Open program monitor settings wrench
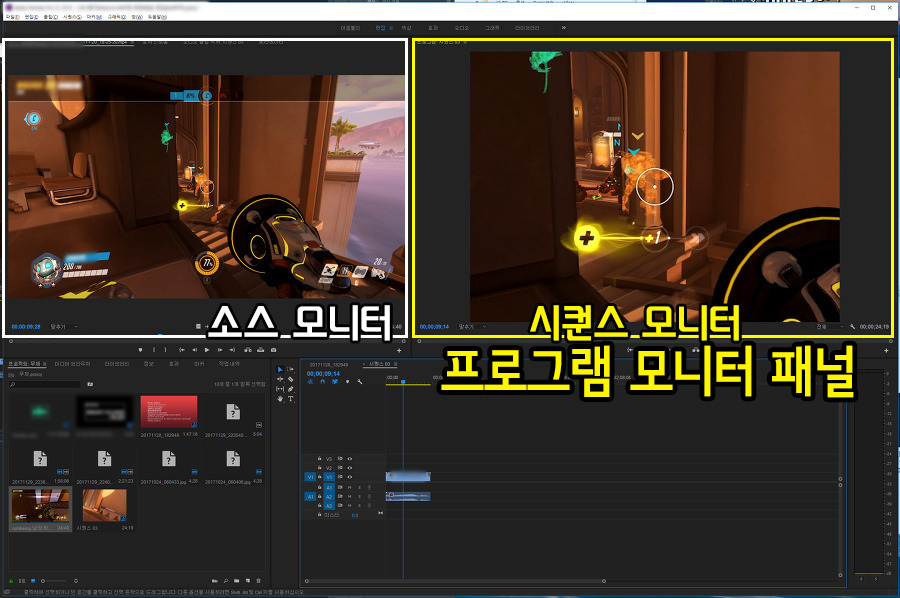This screenshot has width=900, height=598. pos(853,327)
